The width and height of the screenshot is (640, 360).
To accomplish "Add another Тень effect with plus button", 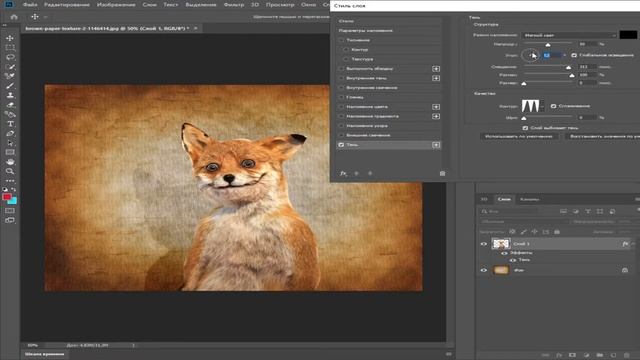I will pos(436,145).
